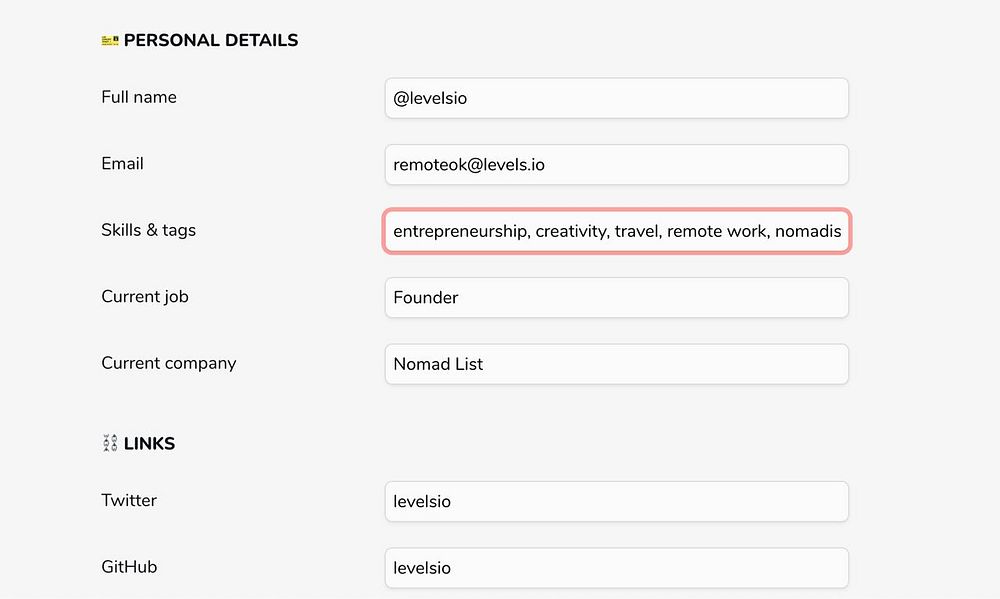Click the Email field with remoteok@levels.io
The width and height of the screenshot is (1000, 599).
coord(616,165)
